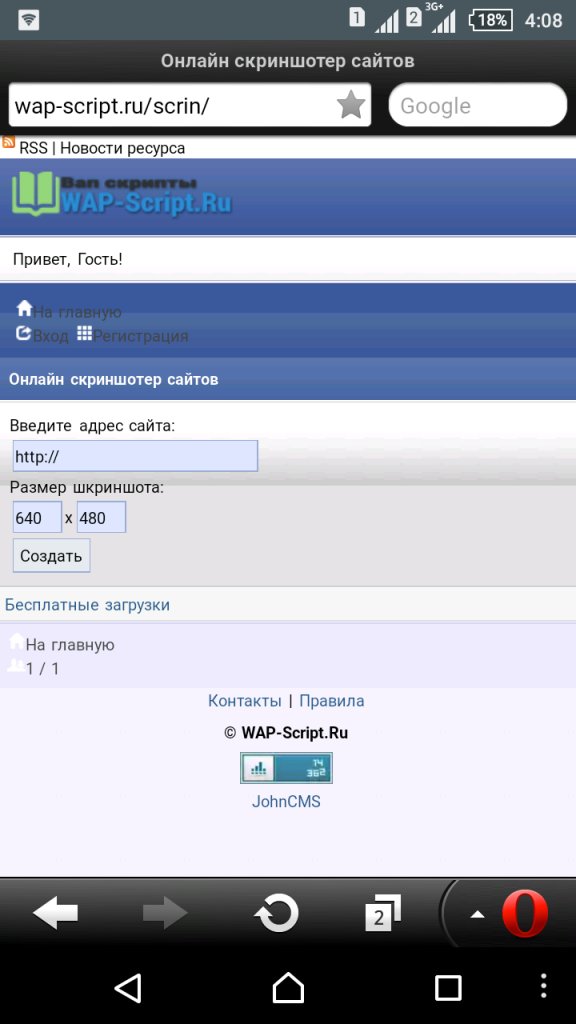Select the 640 width field
The image size is (576, 1024).
37,518
